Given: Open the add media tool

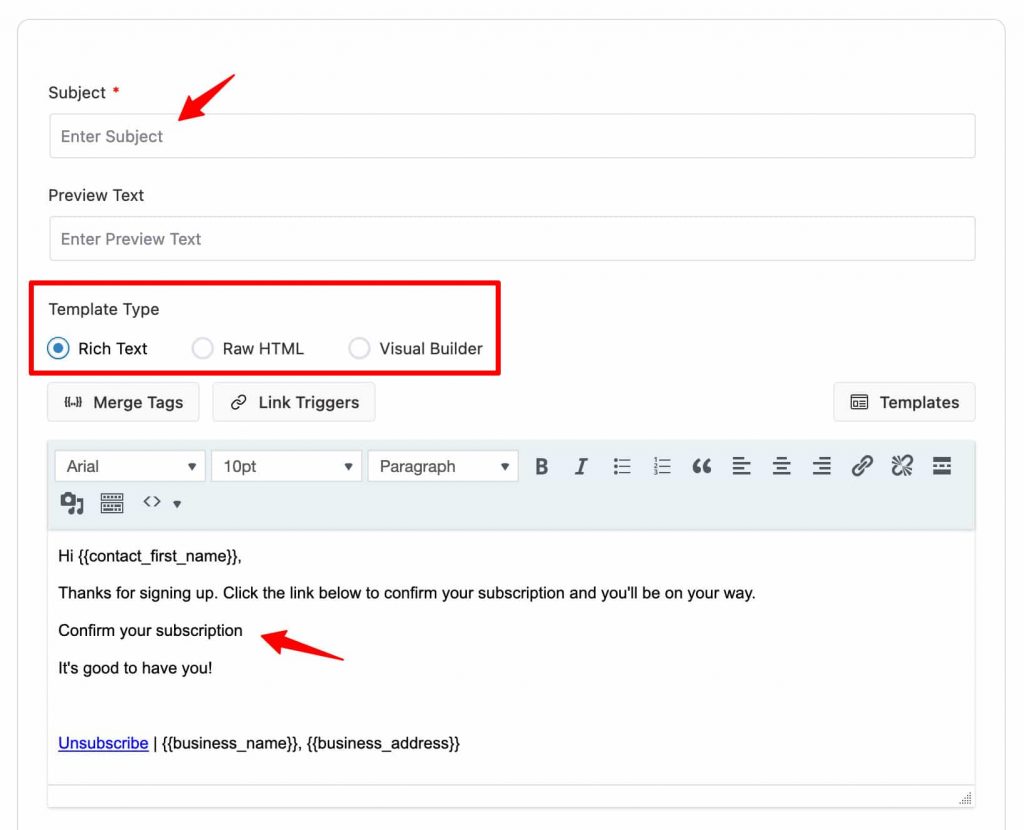Looking at the screenshot, I should [x=72, y=503].
